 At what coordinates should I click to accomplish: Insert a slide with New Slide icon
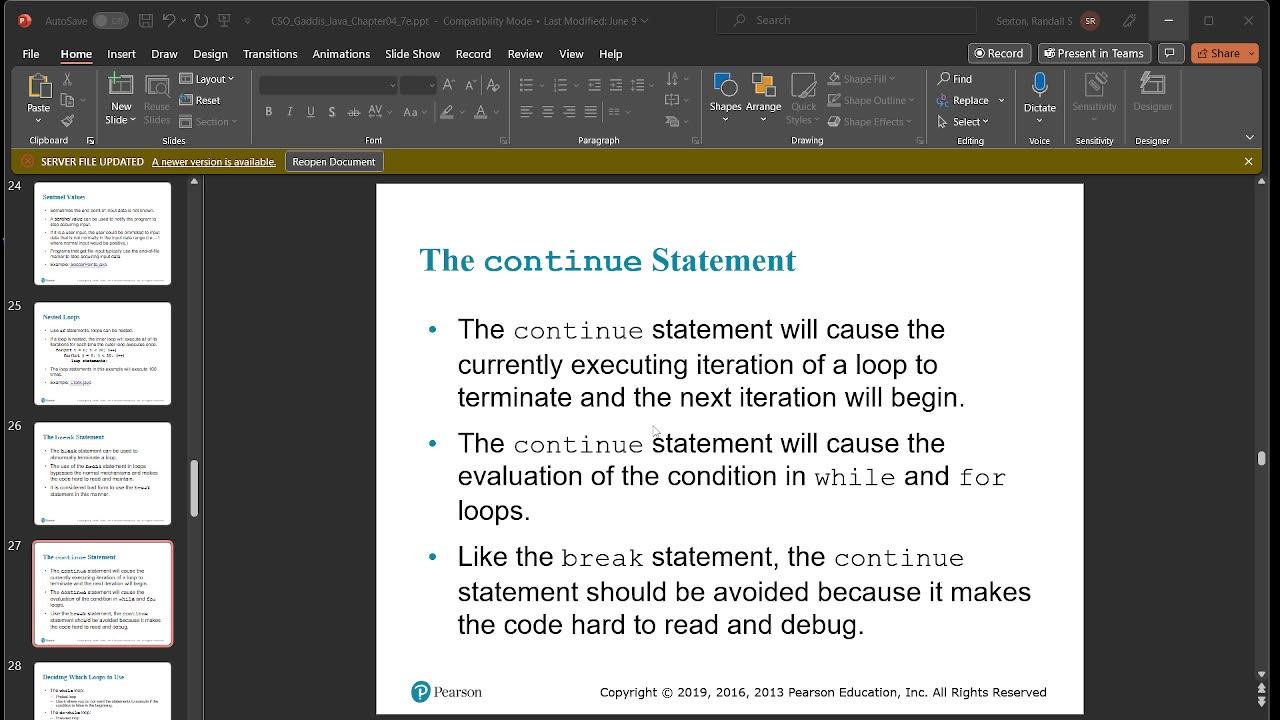click(x=121, y=88)
